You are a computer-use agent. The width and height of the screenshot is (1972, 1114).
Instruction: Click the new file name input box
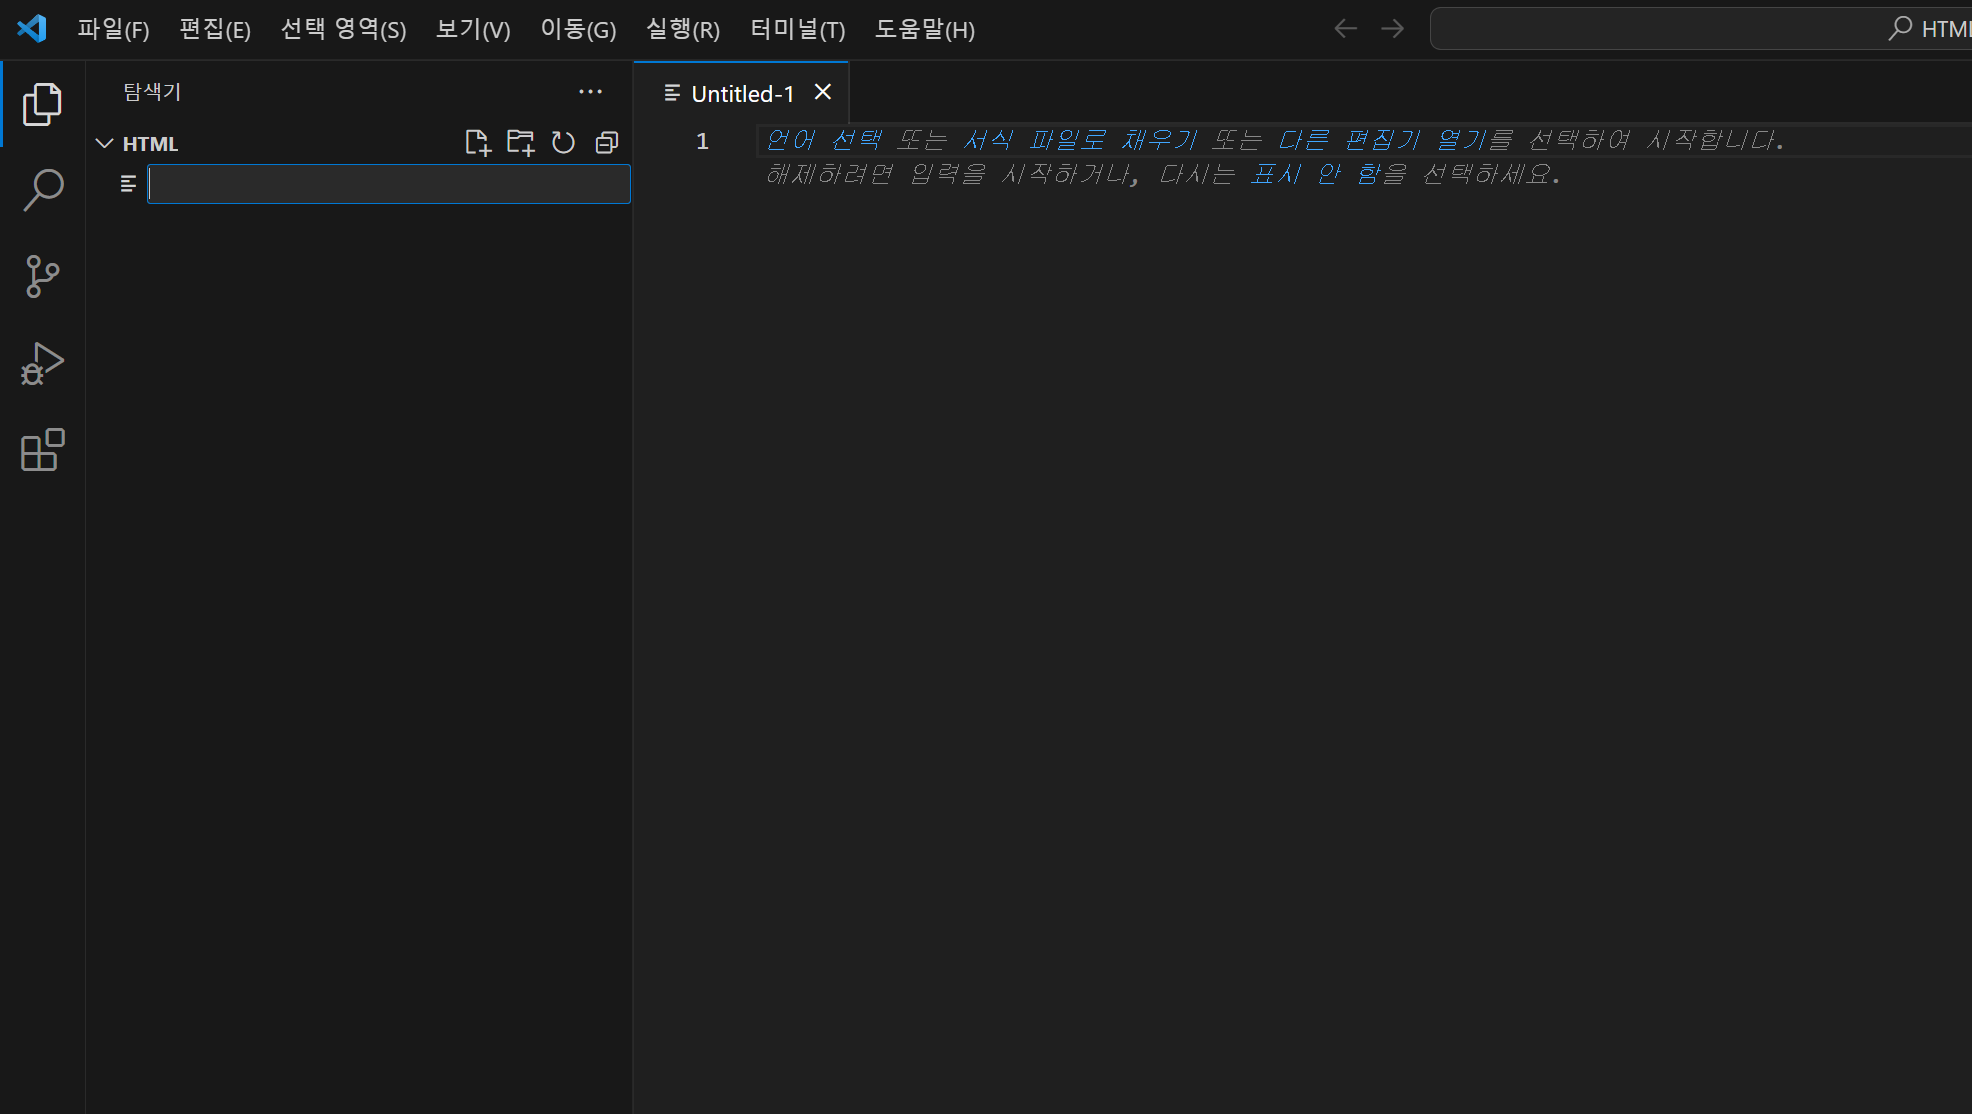(388, 184)
